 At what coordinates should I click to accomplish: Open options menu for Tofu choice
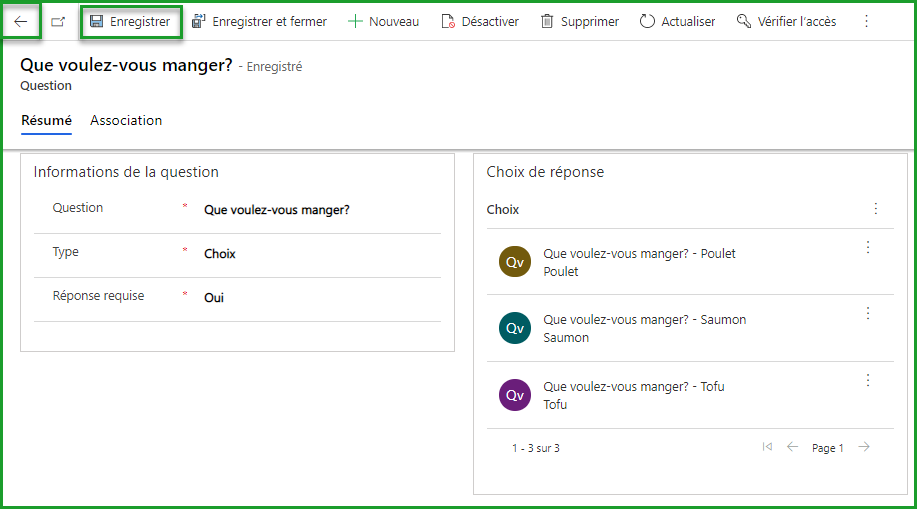[867, 380]
